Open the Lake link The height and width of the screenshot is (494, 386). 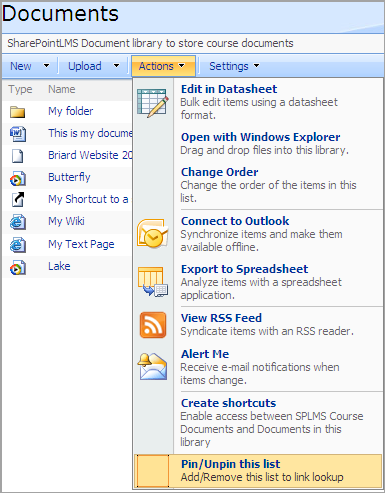click(x=59, y=266)
